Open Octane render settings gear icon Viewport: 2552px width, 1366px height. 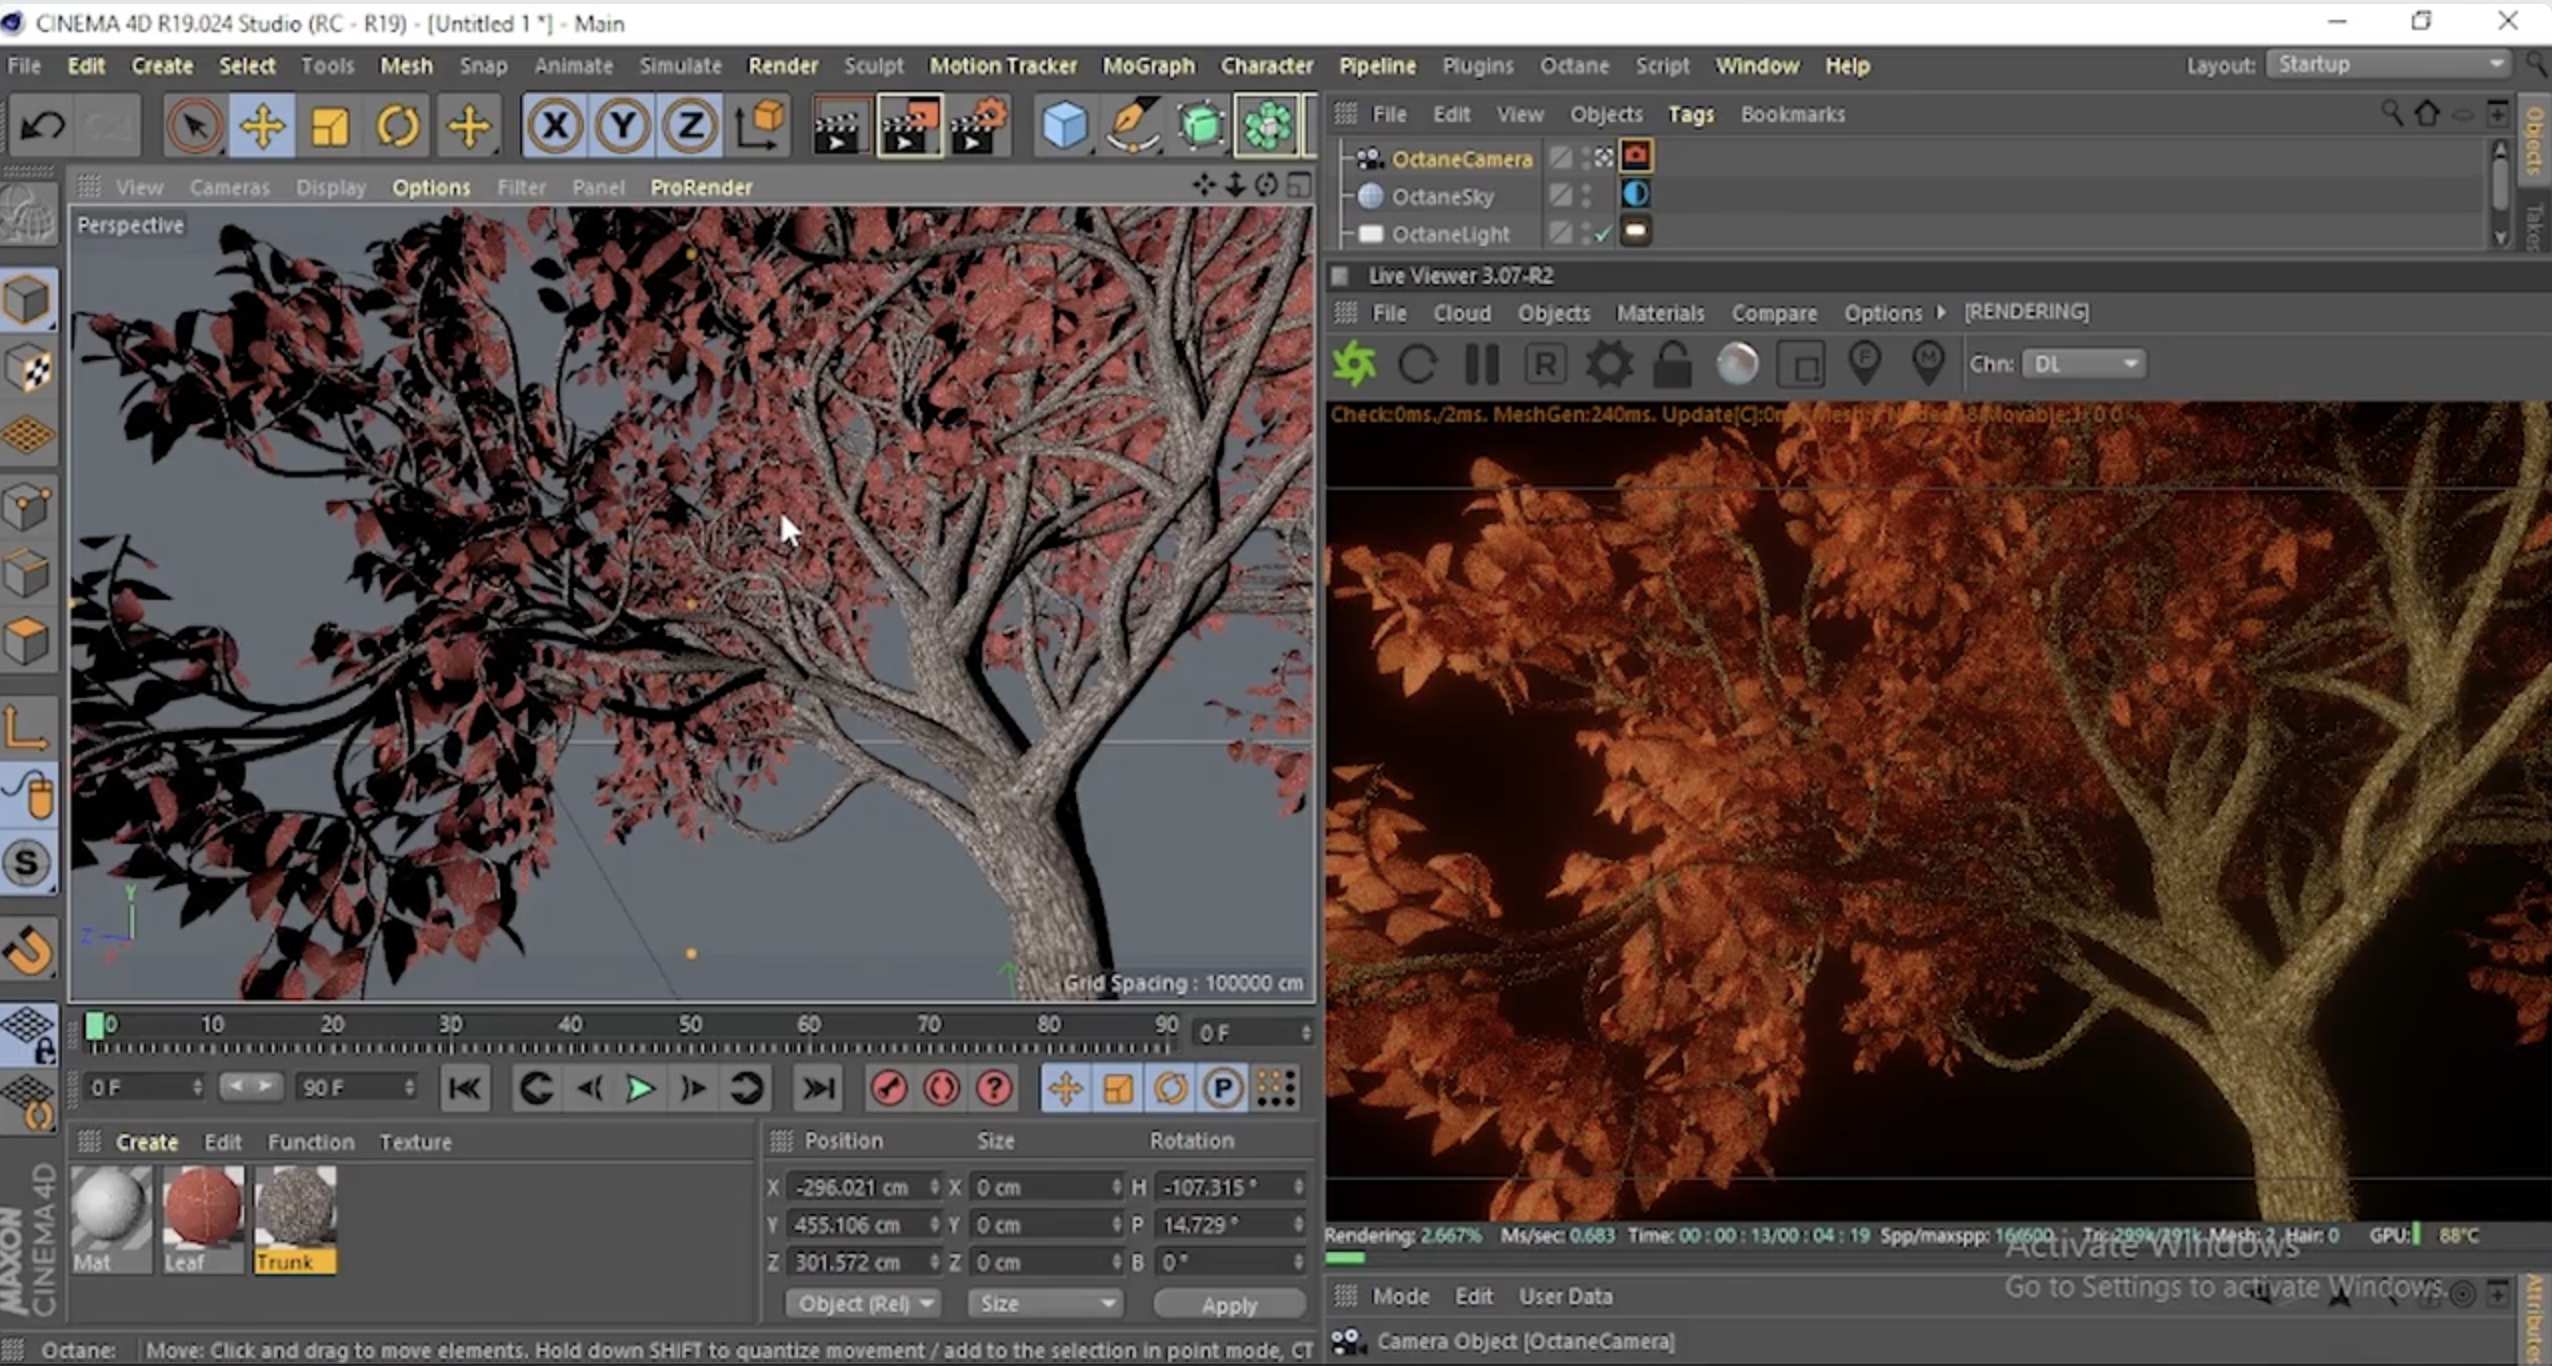pos(1608,363)
